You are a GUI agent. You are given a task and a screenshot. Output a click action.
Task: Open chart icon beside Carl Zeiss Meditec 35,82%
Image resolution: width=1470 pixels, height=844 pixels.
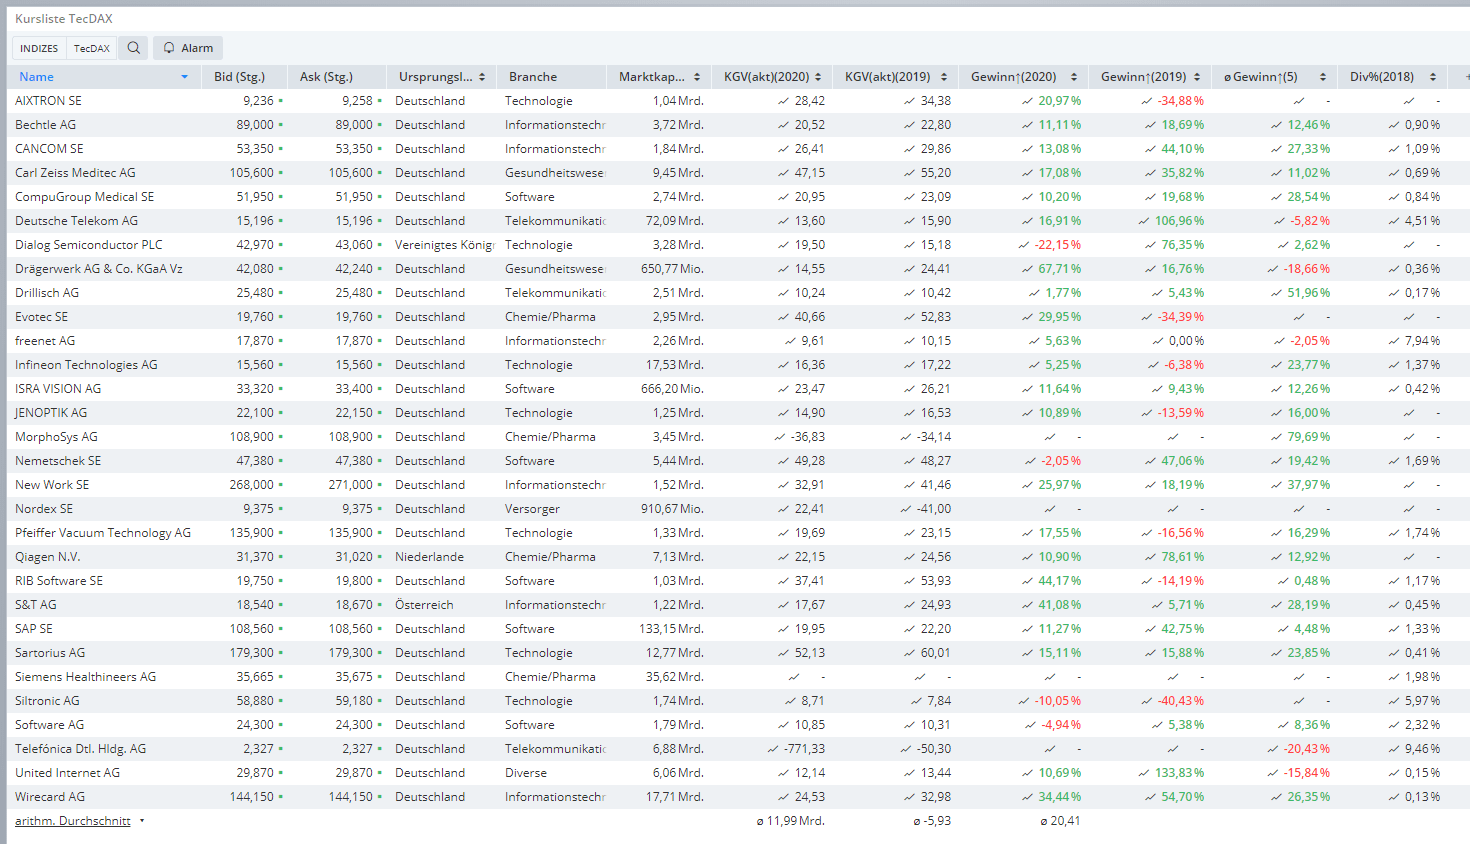click(x=1150, y=173)
